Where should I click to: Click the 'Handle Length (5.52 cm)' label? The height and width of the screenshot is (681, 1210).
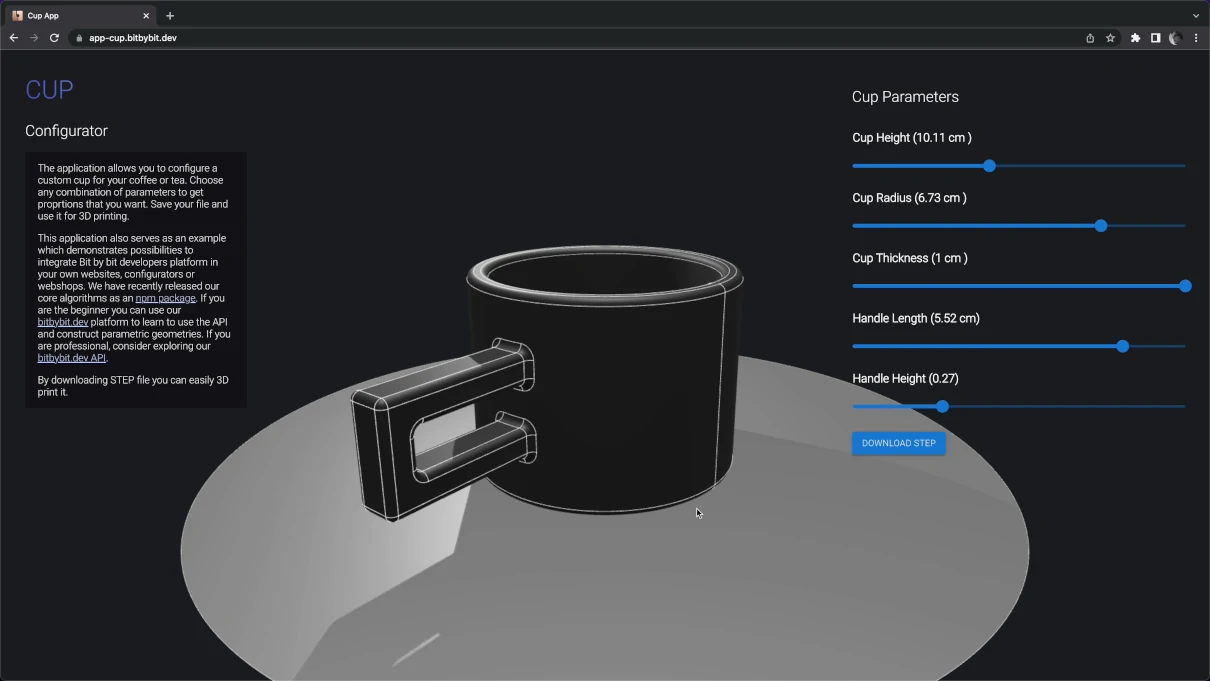pos(916,318)
